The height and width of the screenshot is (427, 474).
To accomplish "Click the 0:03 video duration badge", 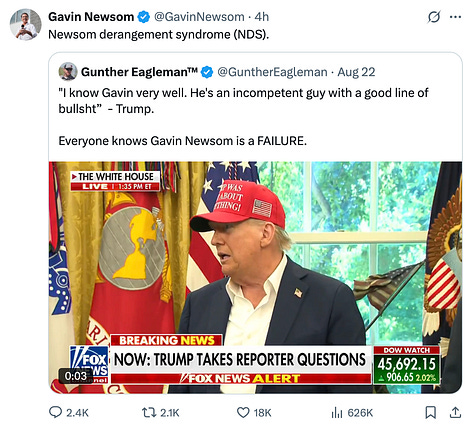I will coord(76,376).
